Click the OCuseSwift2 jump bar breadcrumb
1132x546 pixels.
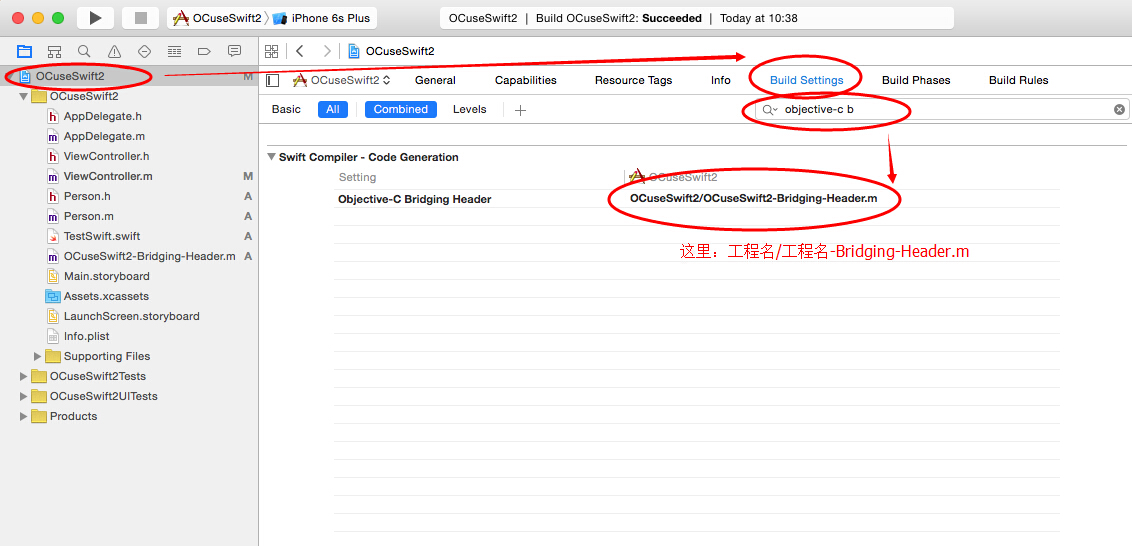click(400, 51)
